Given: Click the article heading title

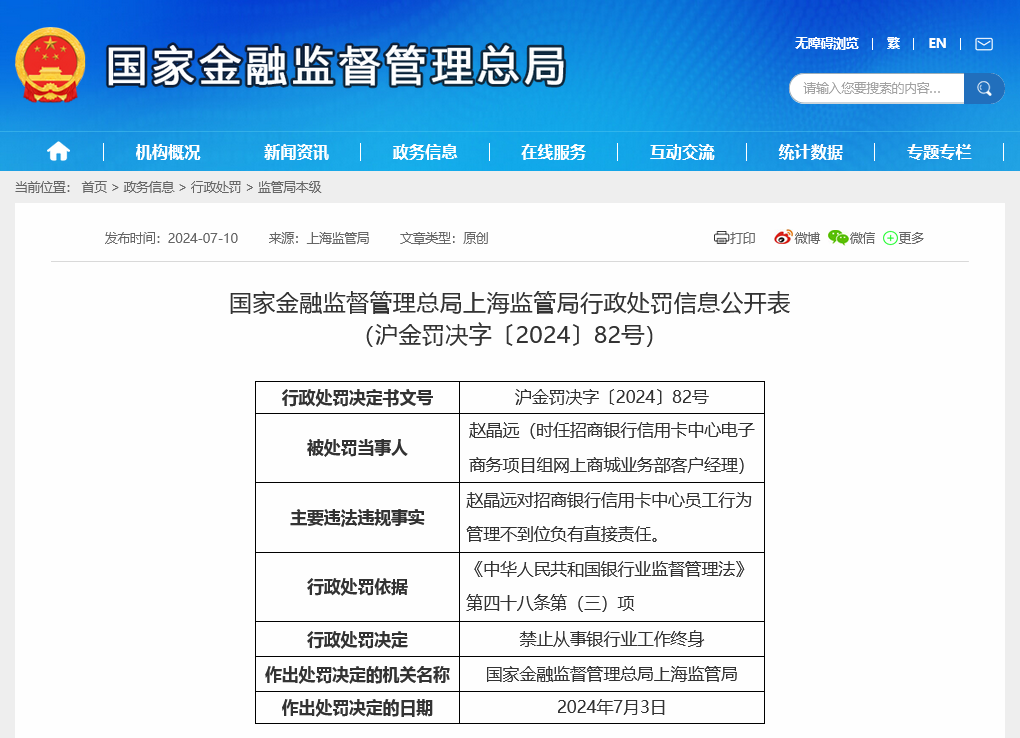Looking at the screenshot, I should pos(509,319).
